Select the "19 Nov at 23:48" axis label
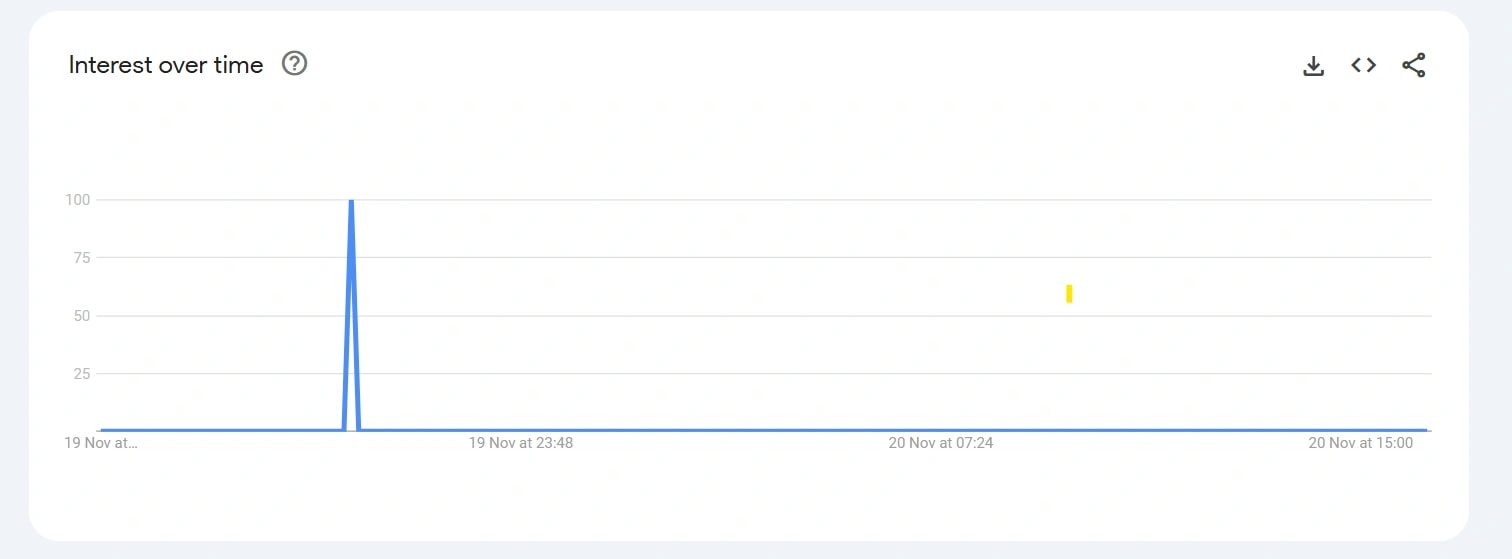 tap(521, 442)
